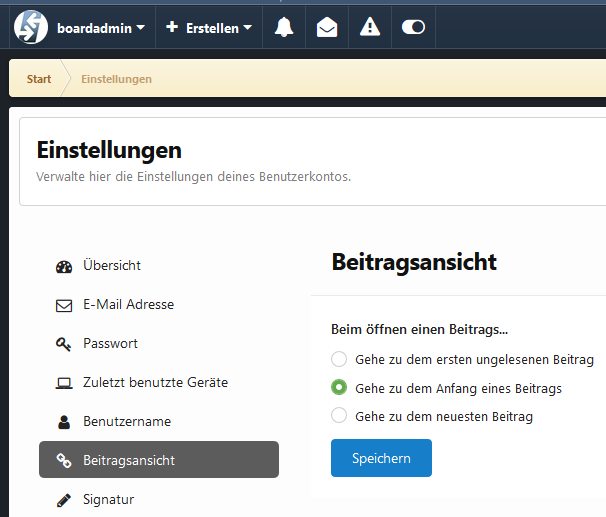
Task: Select 'Gehe zu dem neuesten Beitrag' radio
Action: [x=339, y=415]
